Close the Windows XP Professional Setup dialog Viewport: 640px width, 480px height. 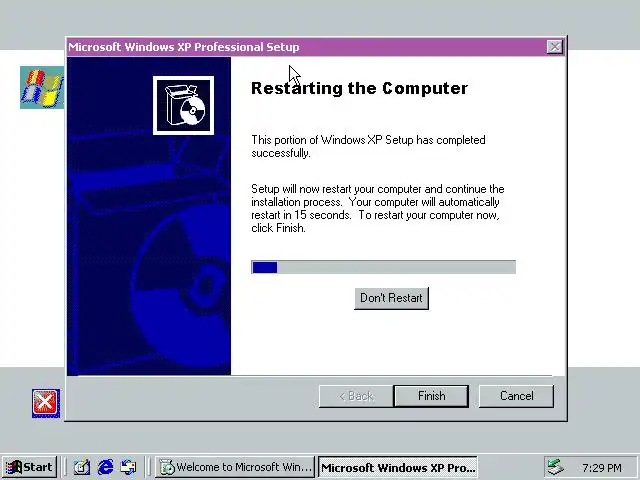(554, 47)
